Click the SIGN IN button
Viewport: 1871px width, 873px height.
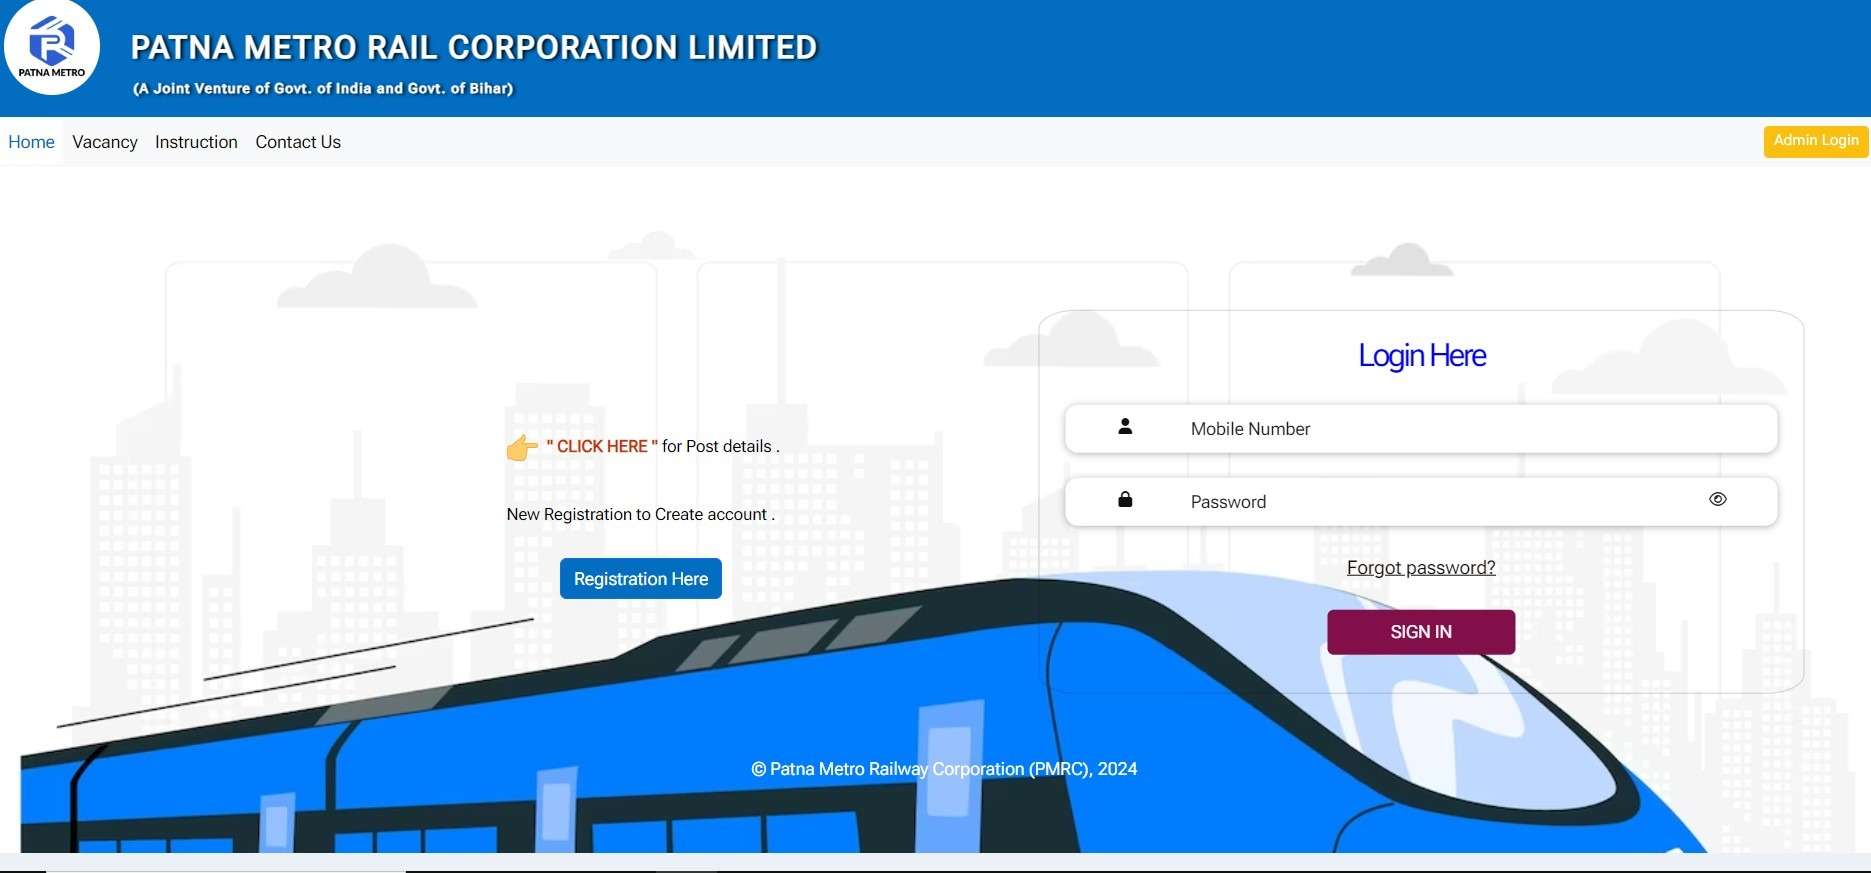(1421, 632)
